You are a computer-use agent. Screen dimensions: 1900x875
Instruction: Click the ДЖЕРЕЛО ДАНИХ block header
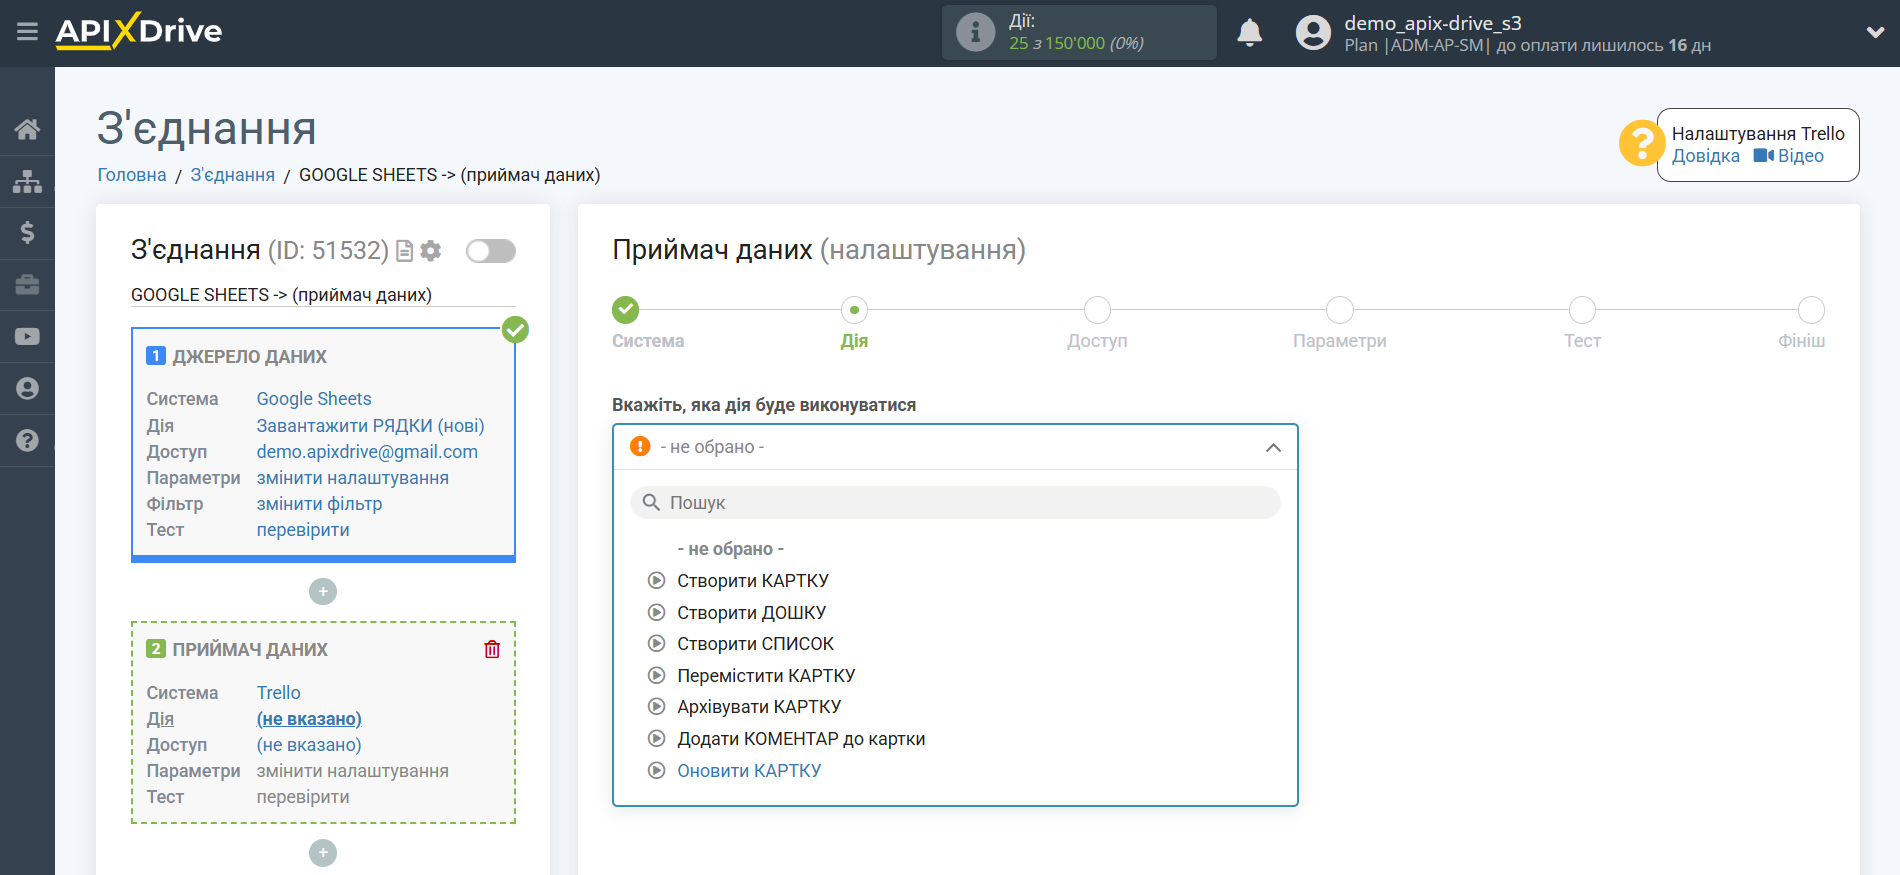pyautogui.click(x=249, y=357)
